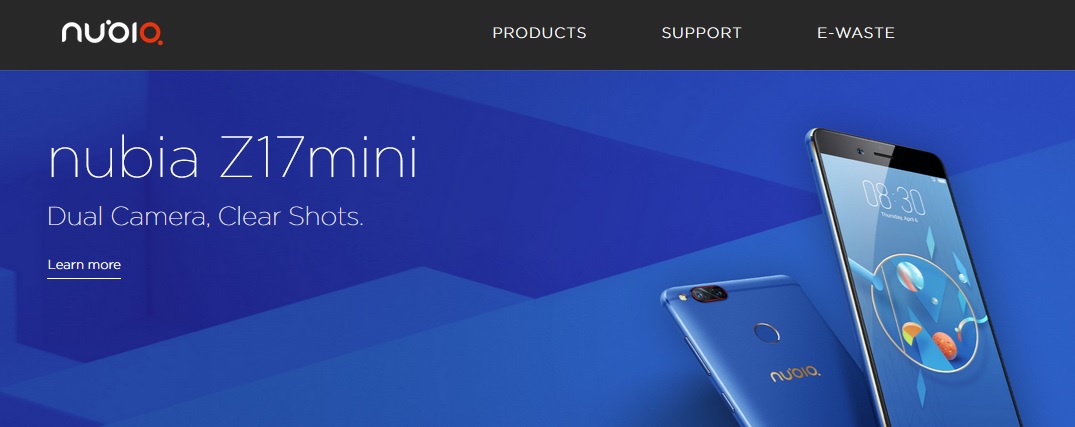The width and height of the screenshot is (1075, 427).
Task: Click the 08:30 clock on phone screen
Action: tap(893, 197)
